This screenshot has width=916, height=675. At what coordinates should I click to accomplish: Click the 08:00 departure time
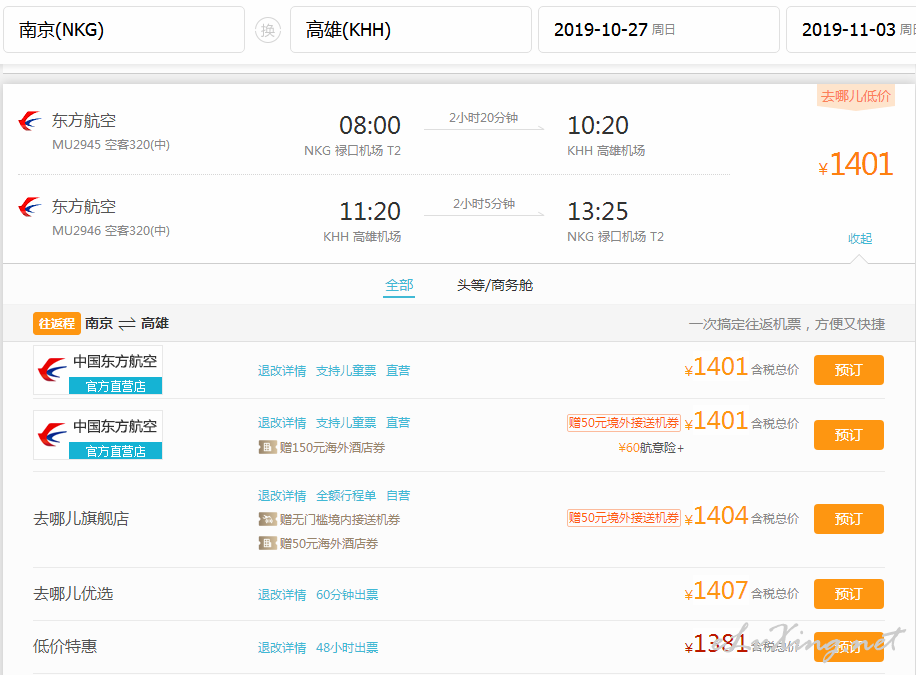coord(370,125)
